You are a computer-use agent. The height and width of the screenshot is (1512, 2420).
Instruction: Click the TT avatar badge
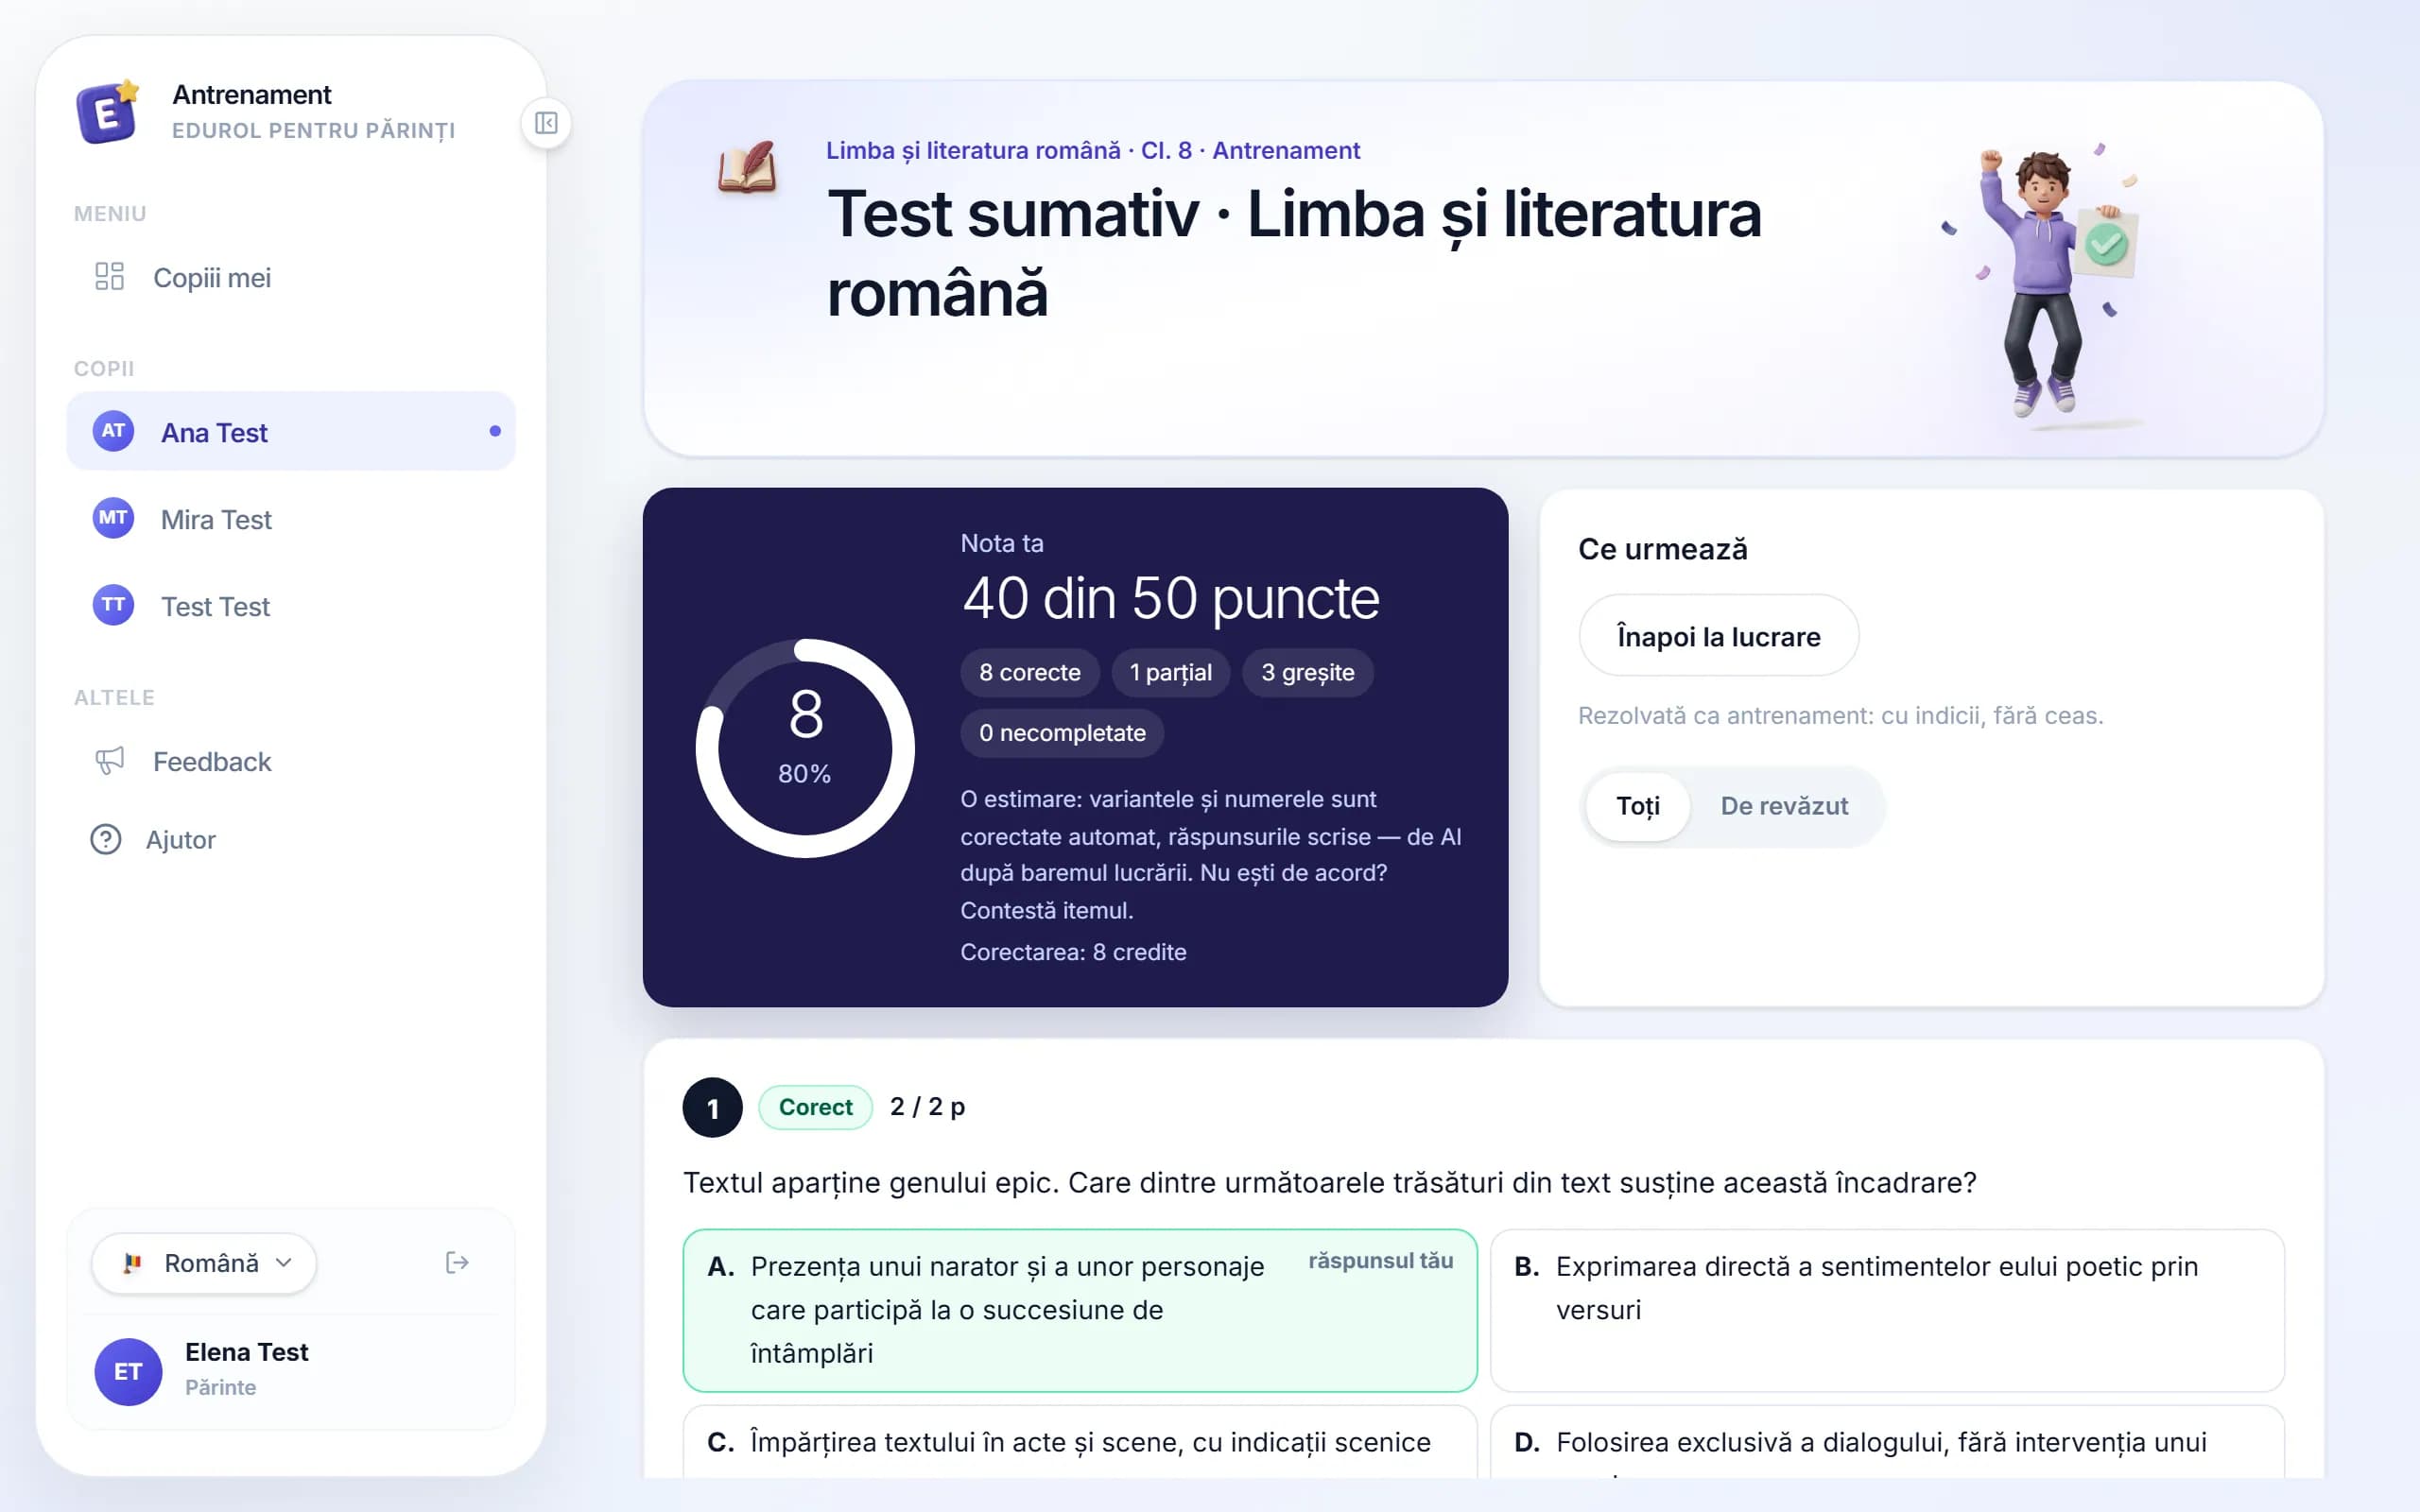(x=113, y=605)
